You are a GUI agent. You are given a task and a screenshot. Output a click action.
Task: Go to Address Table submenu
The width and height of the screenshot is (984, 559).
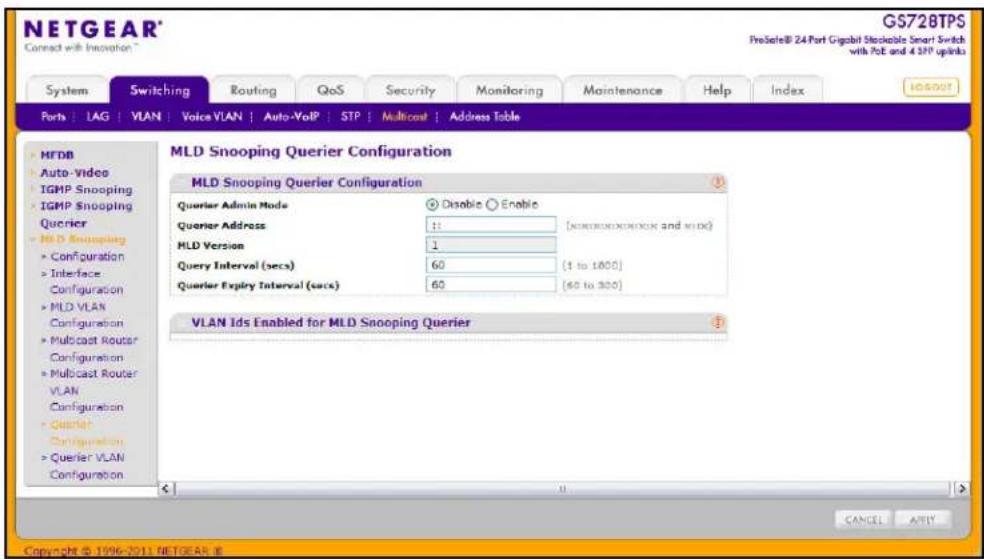pyautogui.click(x=484, y=117)
